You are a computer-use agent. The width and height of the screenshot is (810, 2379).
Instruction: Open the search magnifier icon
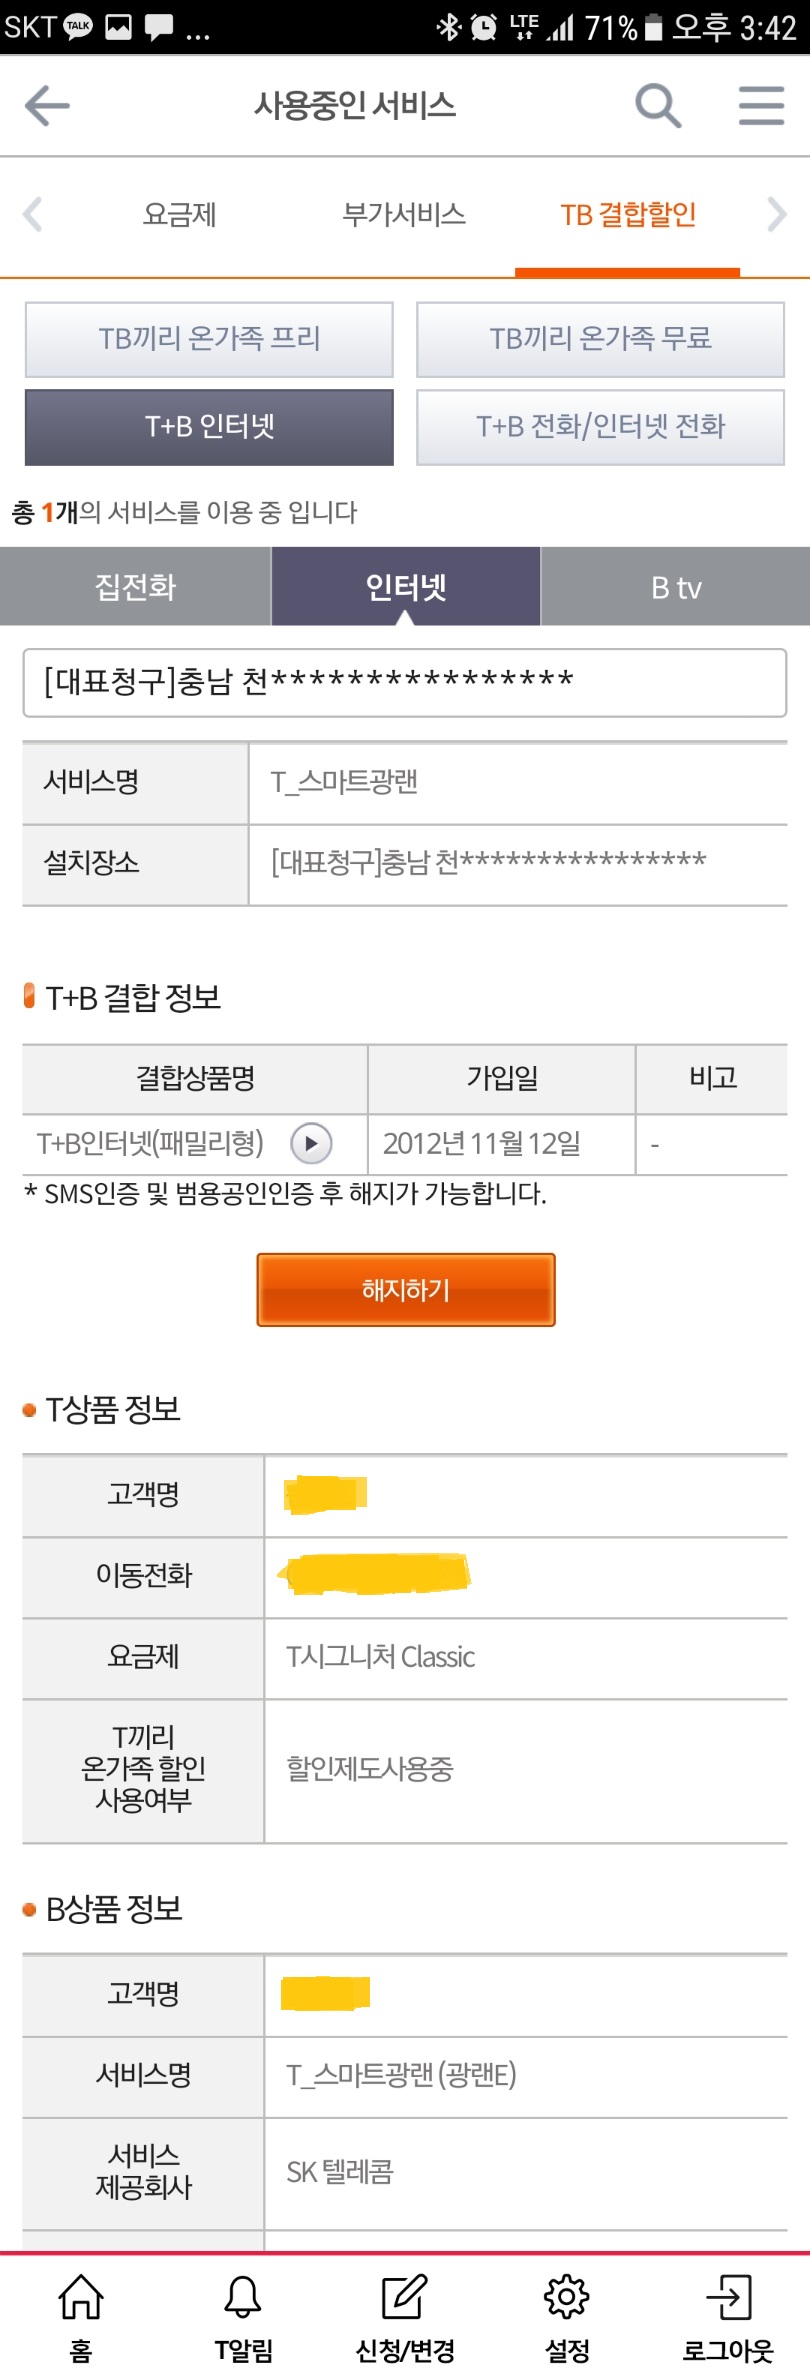658,105
